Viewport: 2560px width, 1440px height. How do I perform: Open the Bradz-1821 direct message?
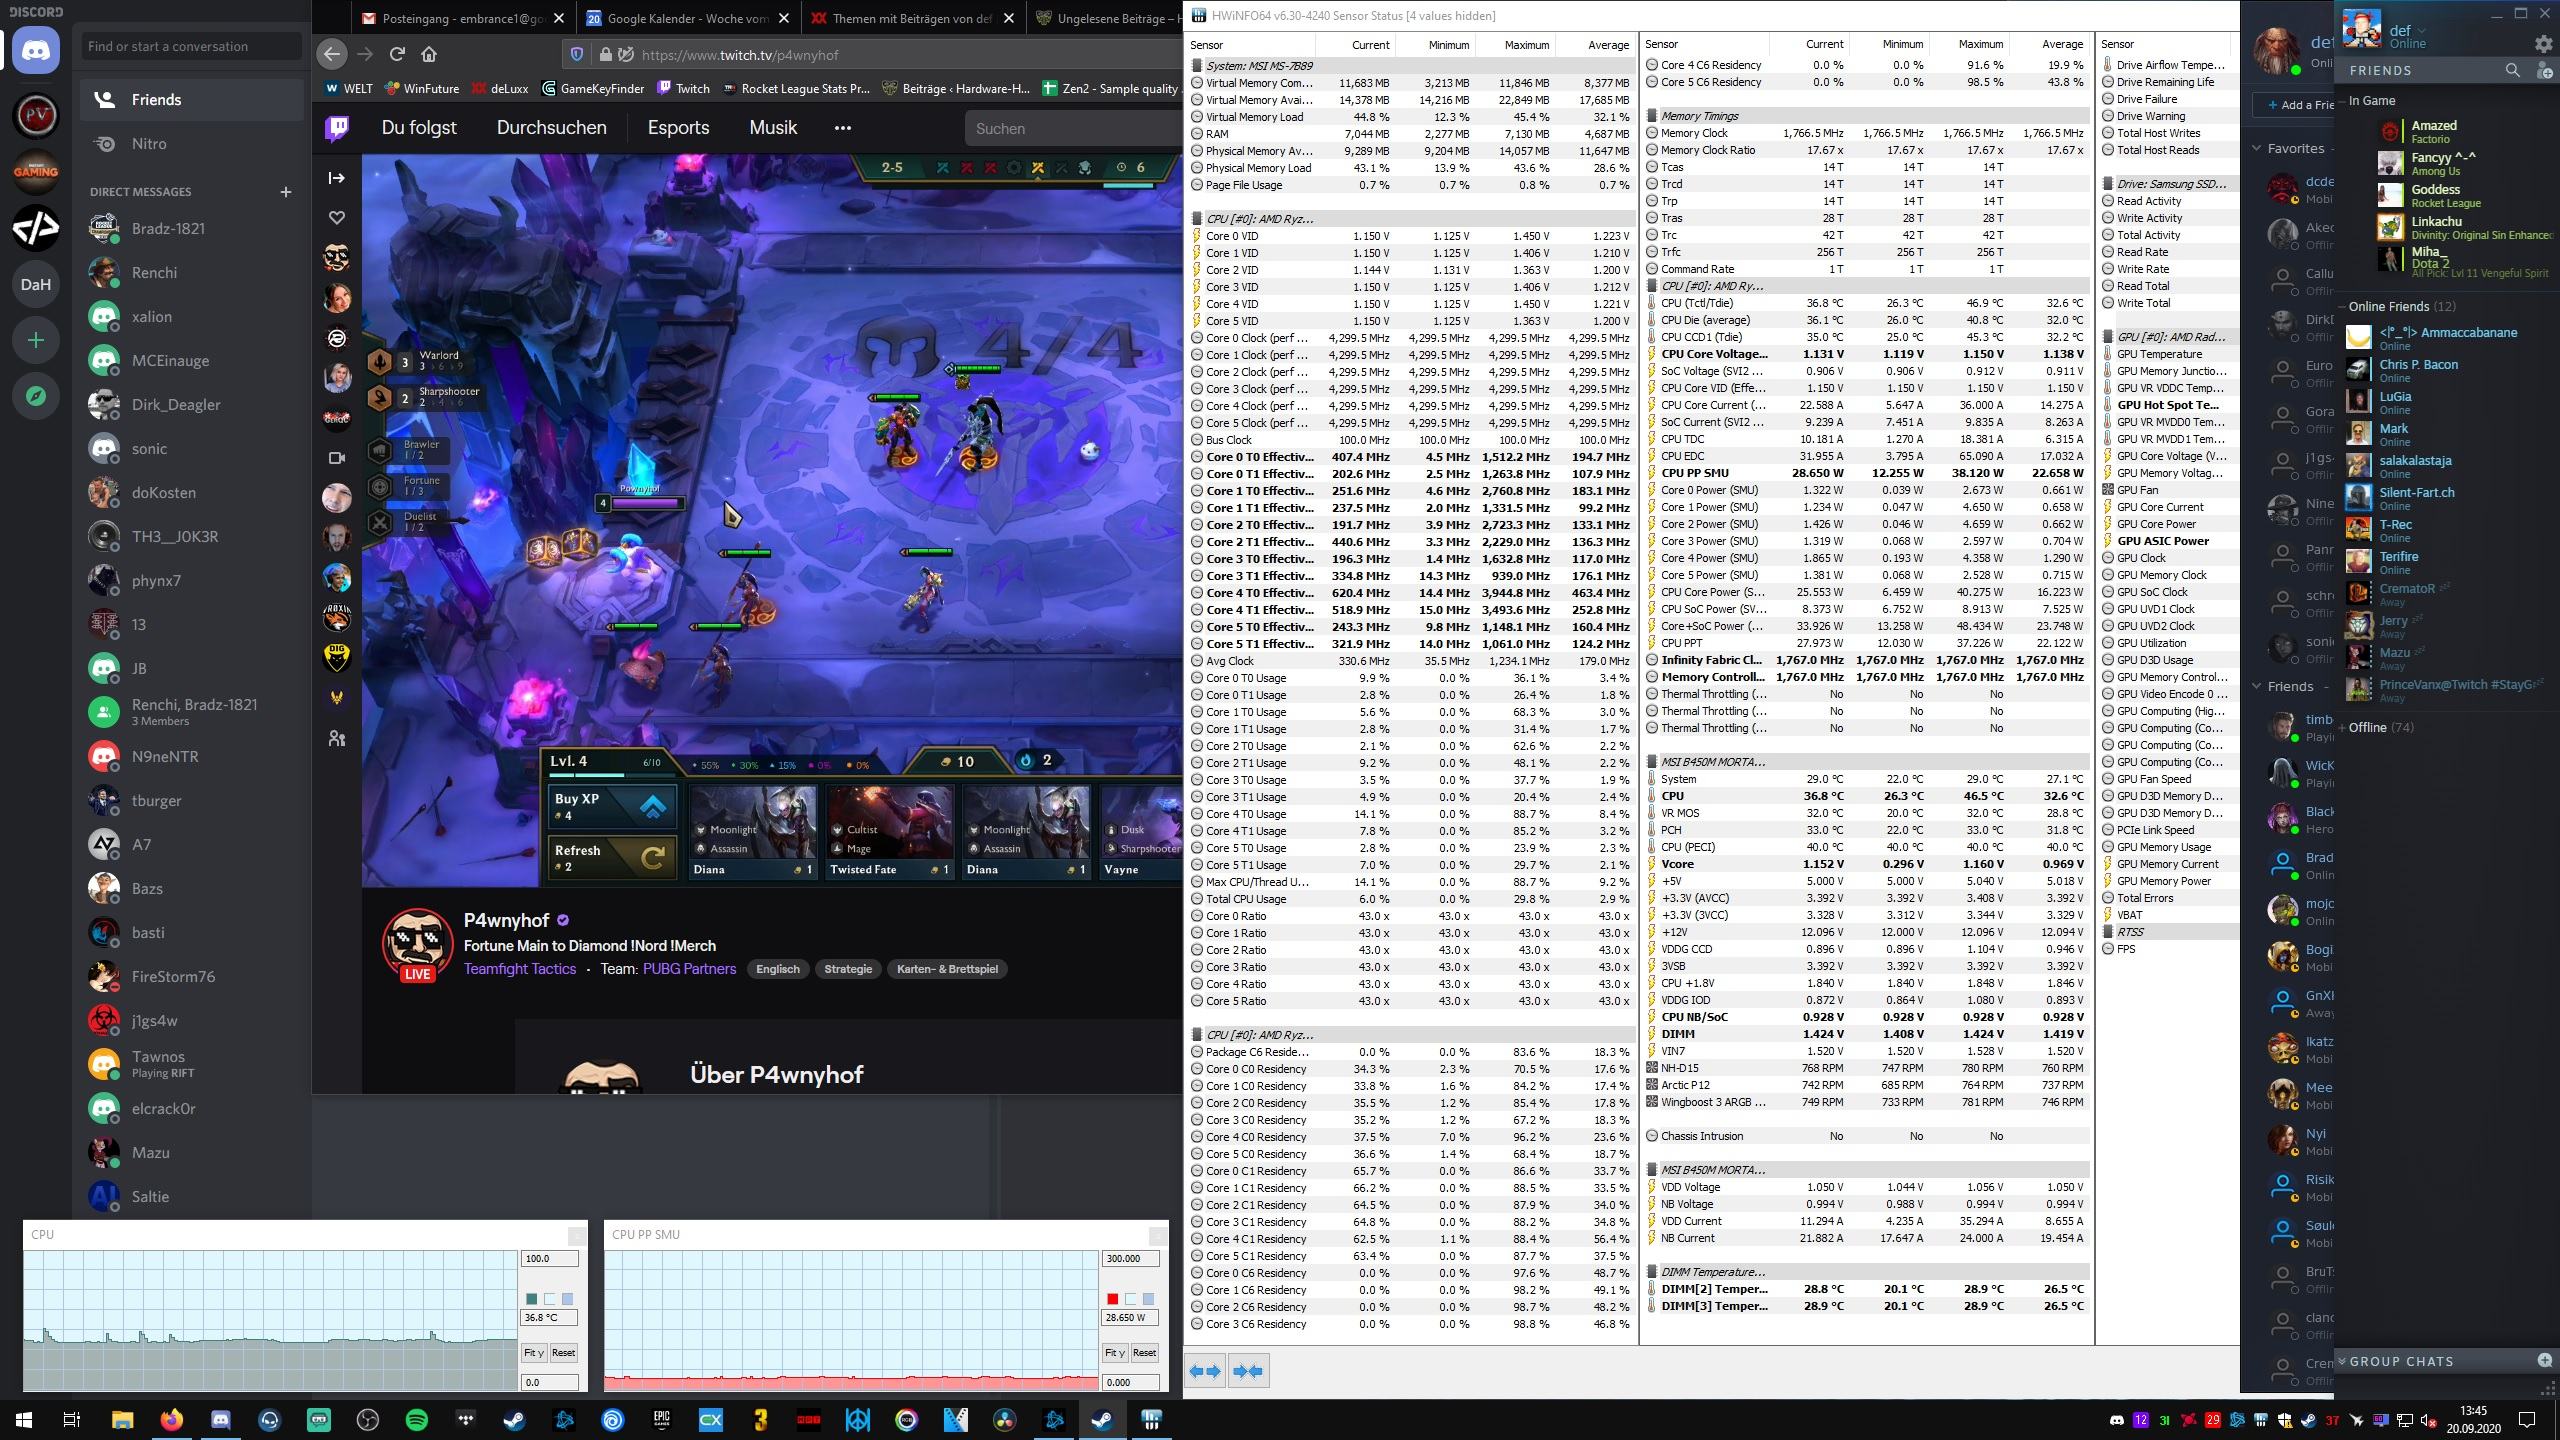pos(191,228)
